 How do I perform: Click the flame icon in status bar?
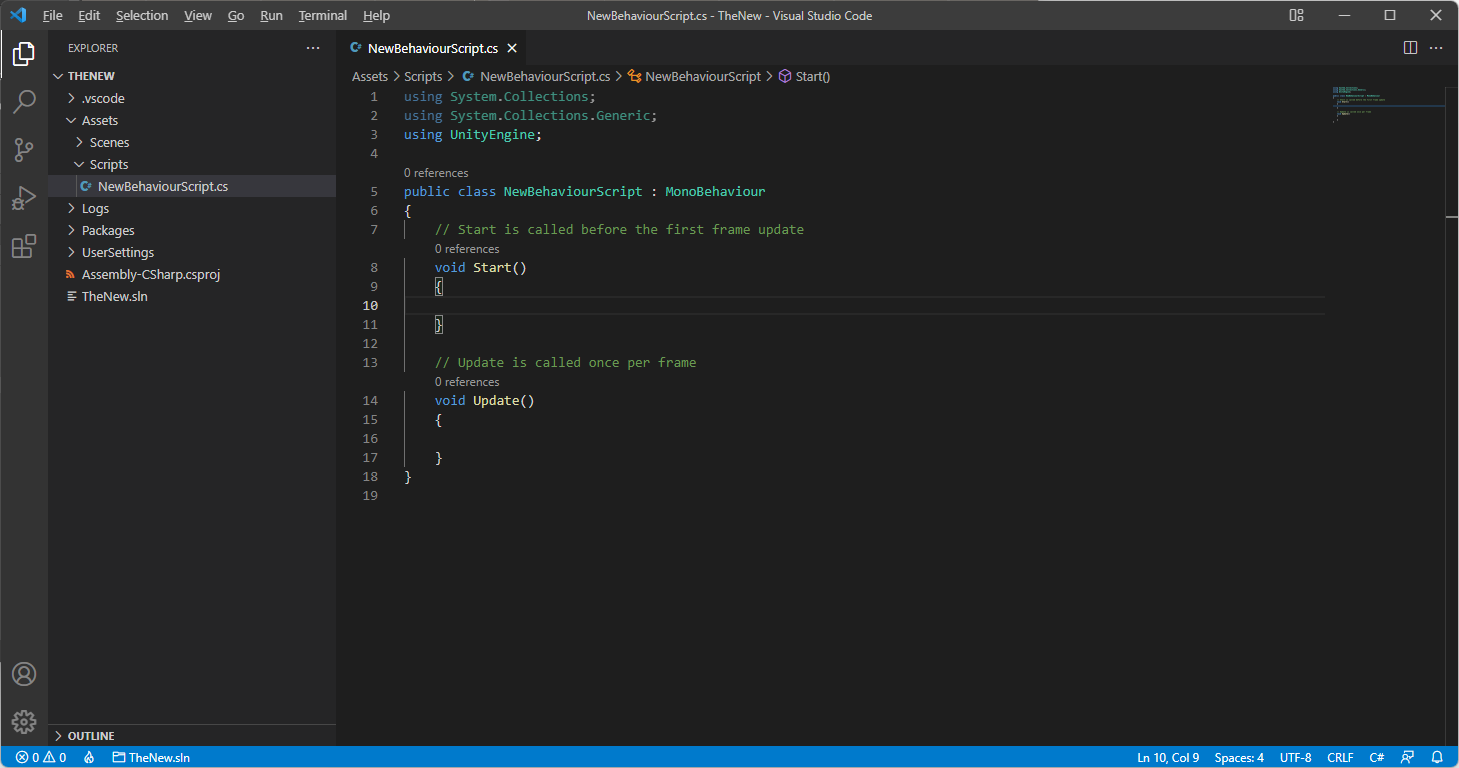click(x=89, y=757)
